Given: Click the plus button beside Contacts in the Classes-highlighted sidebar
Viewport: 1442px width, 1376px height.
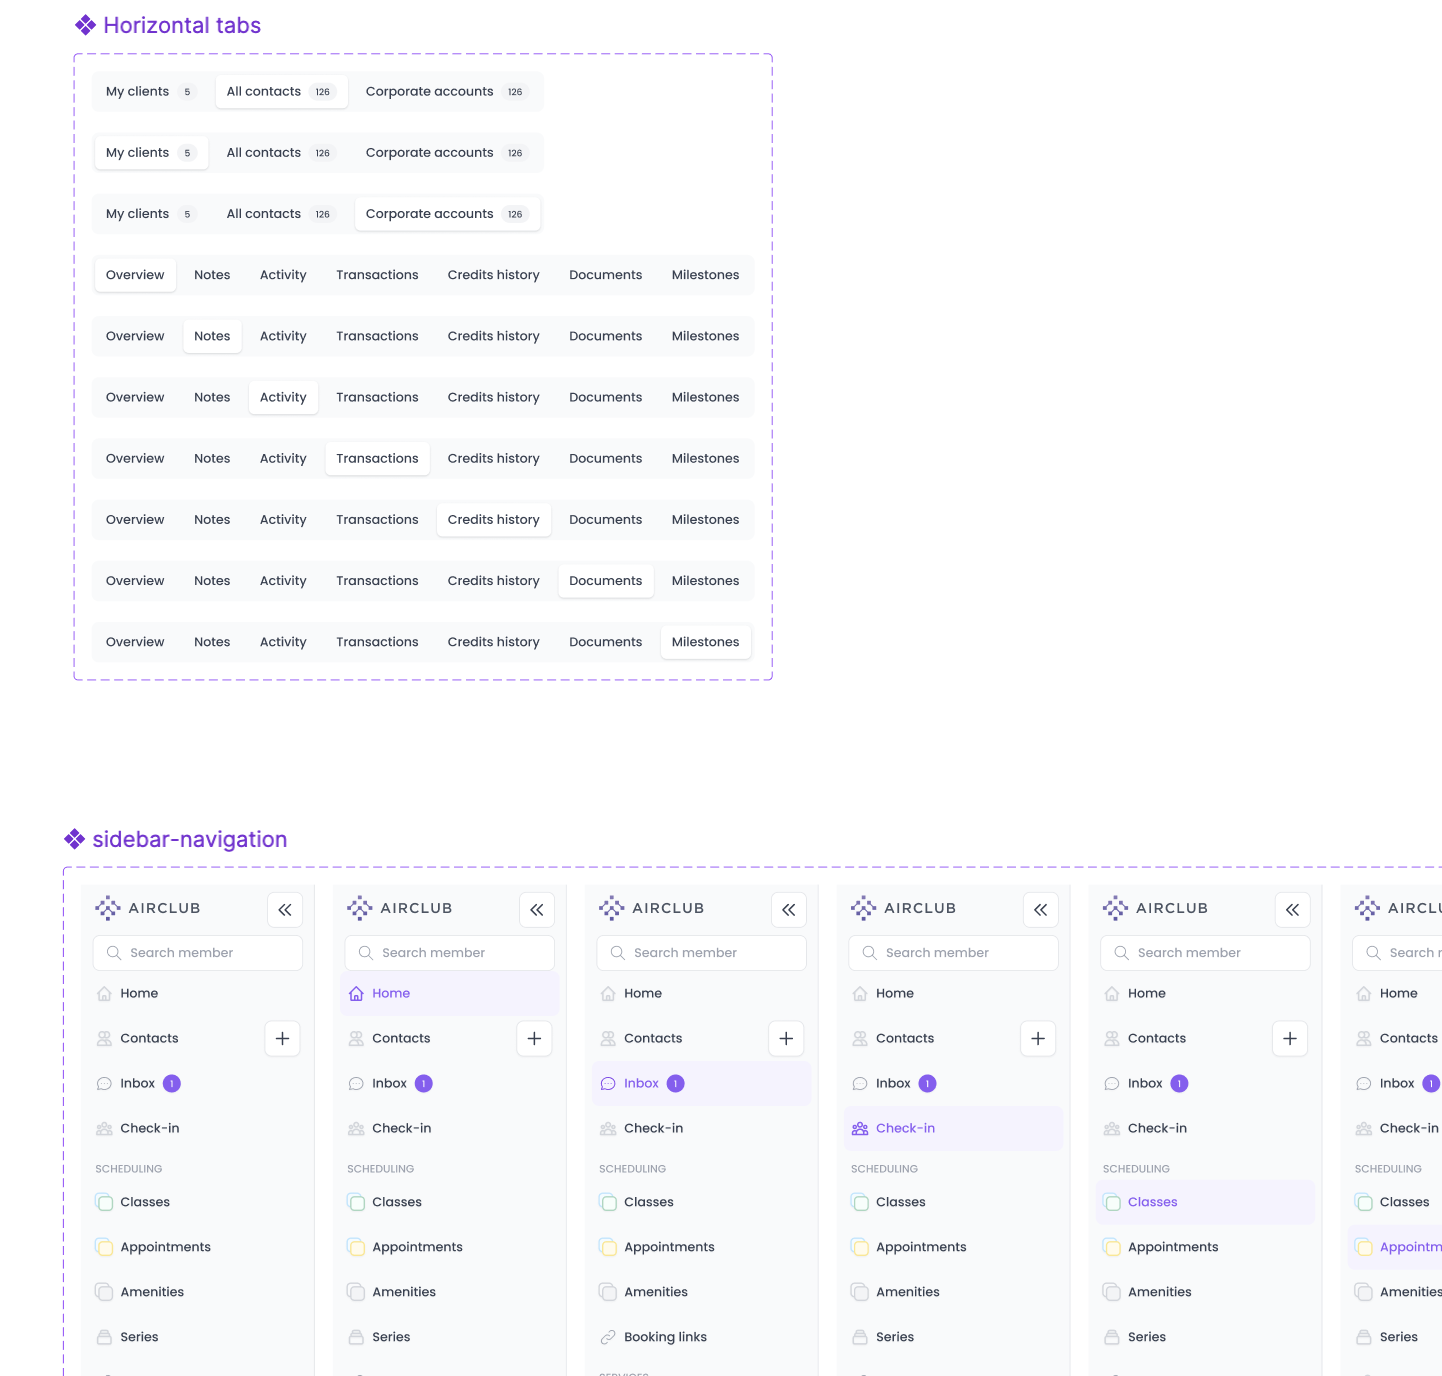Looking at the screenshot, I should coord(1291,1038).
